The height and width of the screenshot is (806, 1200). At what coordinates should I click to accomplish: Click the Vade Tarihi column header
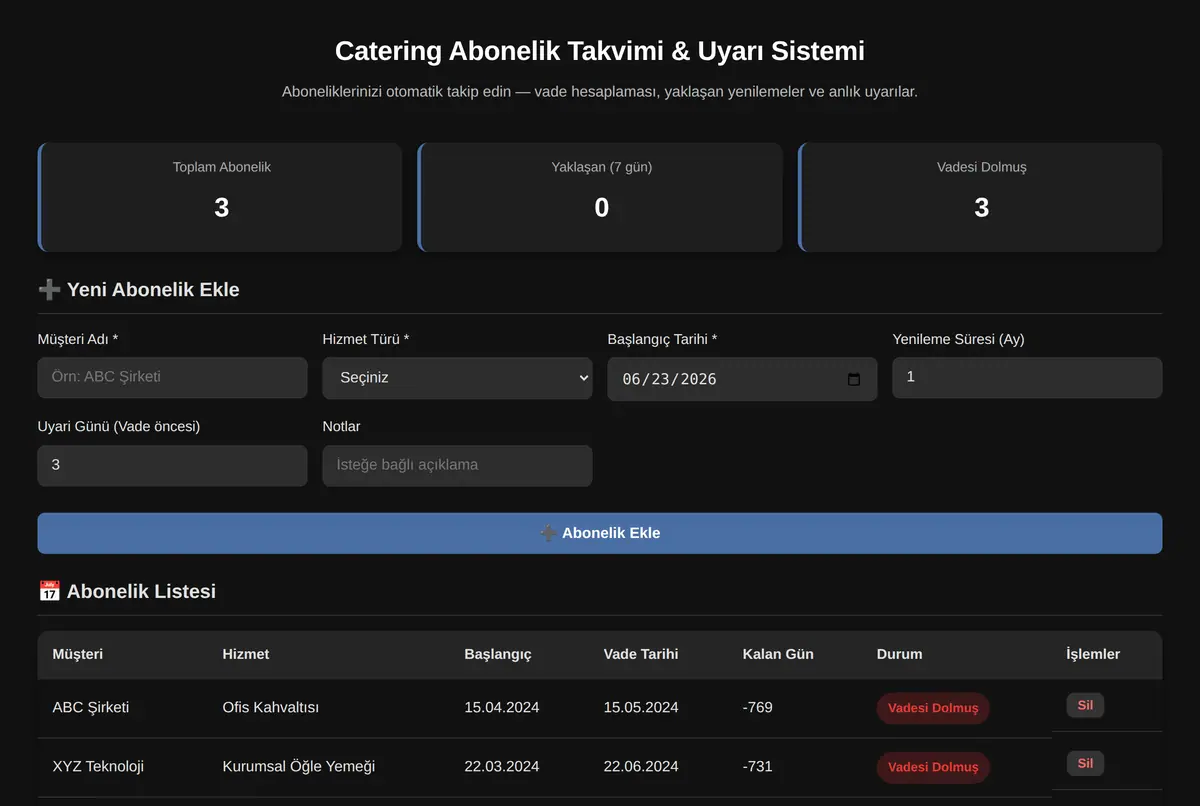(x=641, y=654)
